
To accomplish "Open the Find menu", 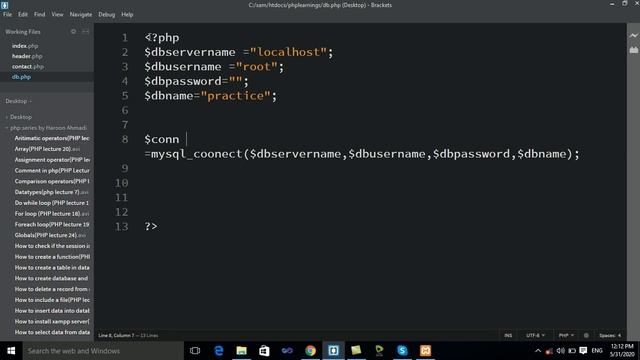I will click(x=39, y=14).
